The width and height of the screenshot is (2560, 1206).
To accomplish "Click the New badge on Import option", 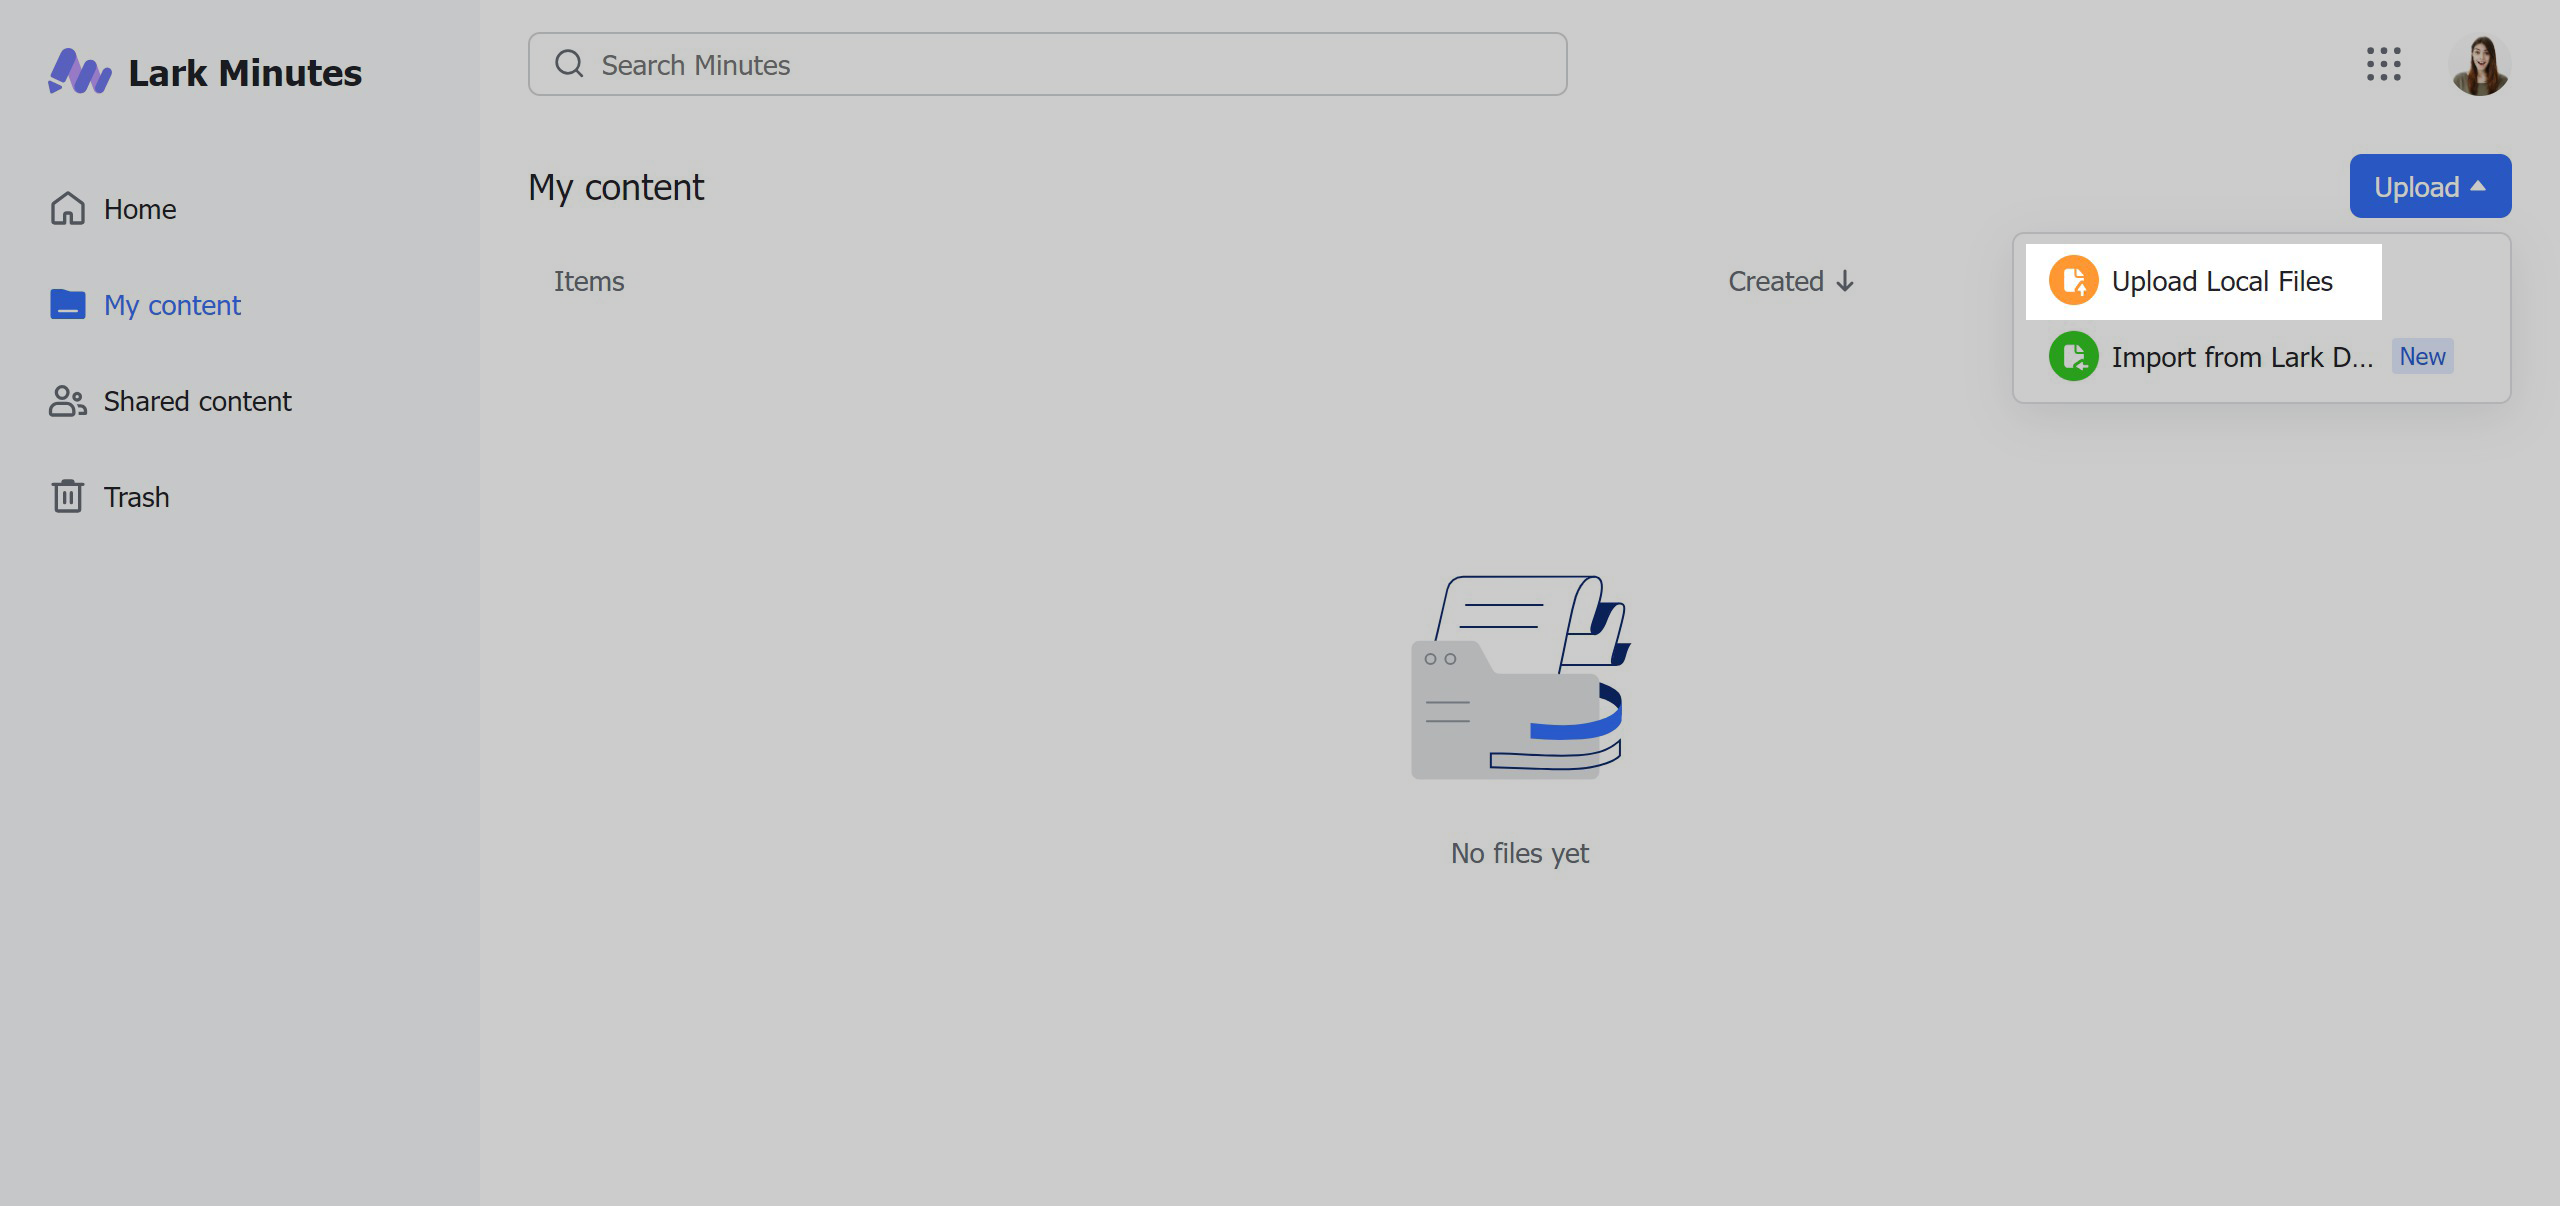I will click(x=2421, y=356).
